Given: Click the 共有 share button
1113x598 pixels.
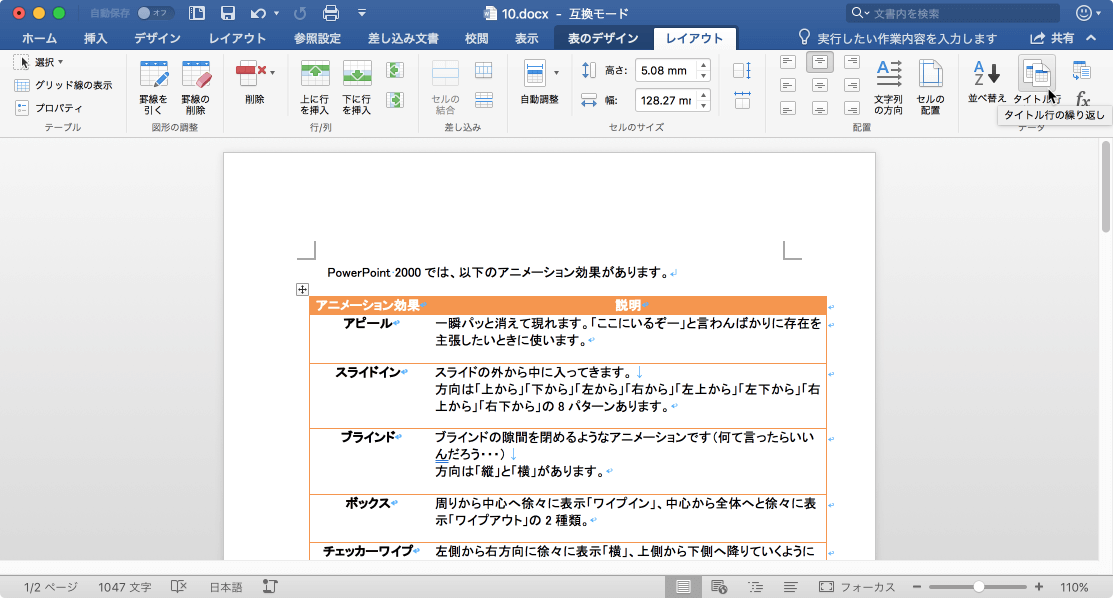Looking at the screenshot, I should 1053,38.
